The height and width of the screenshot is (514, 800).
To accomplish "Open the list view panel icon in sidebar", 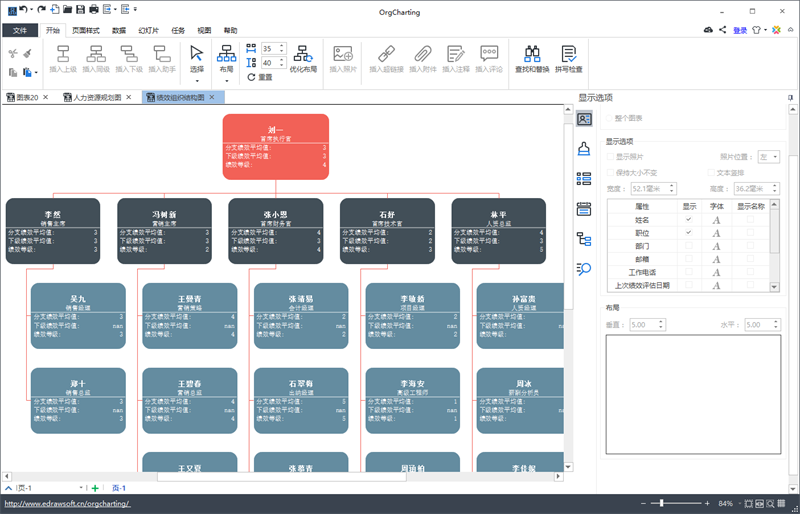I will [x=584, y=179].
